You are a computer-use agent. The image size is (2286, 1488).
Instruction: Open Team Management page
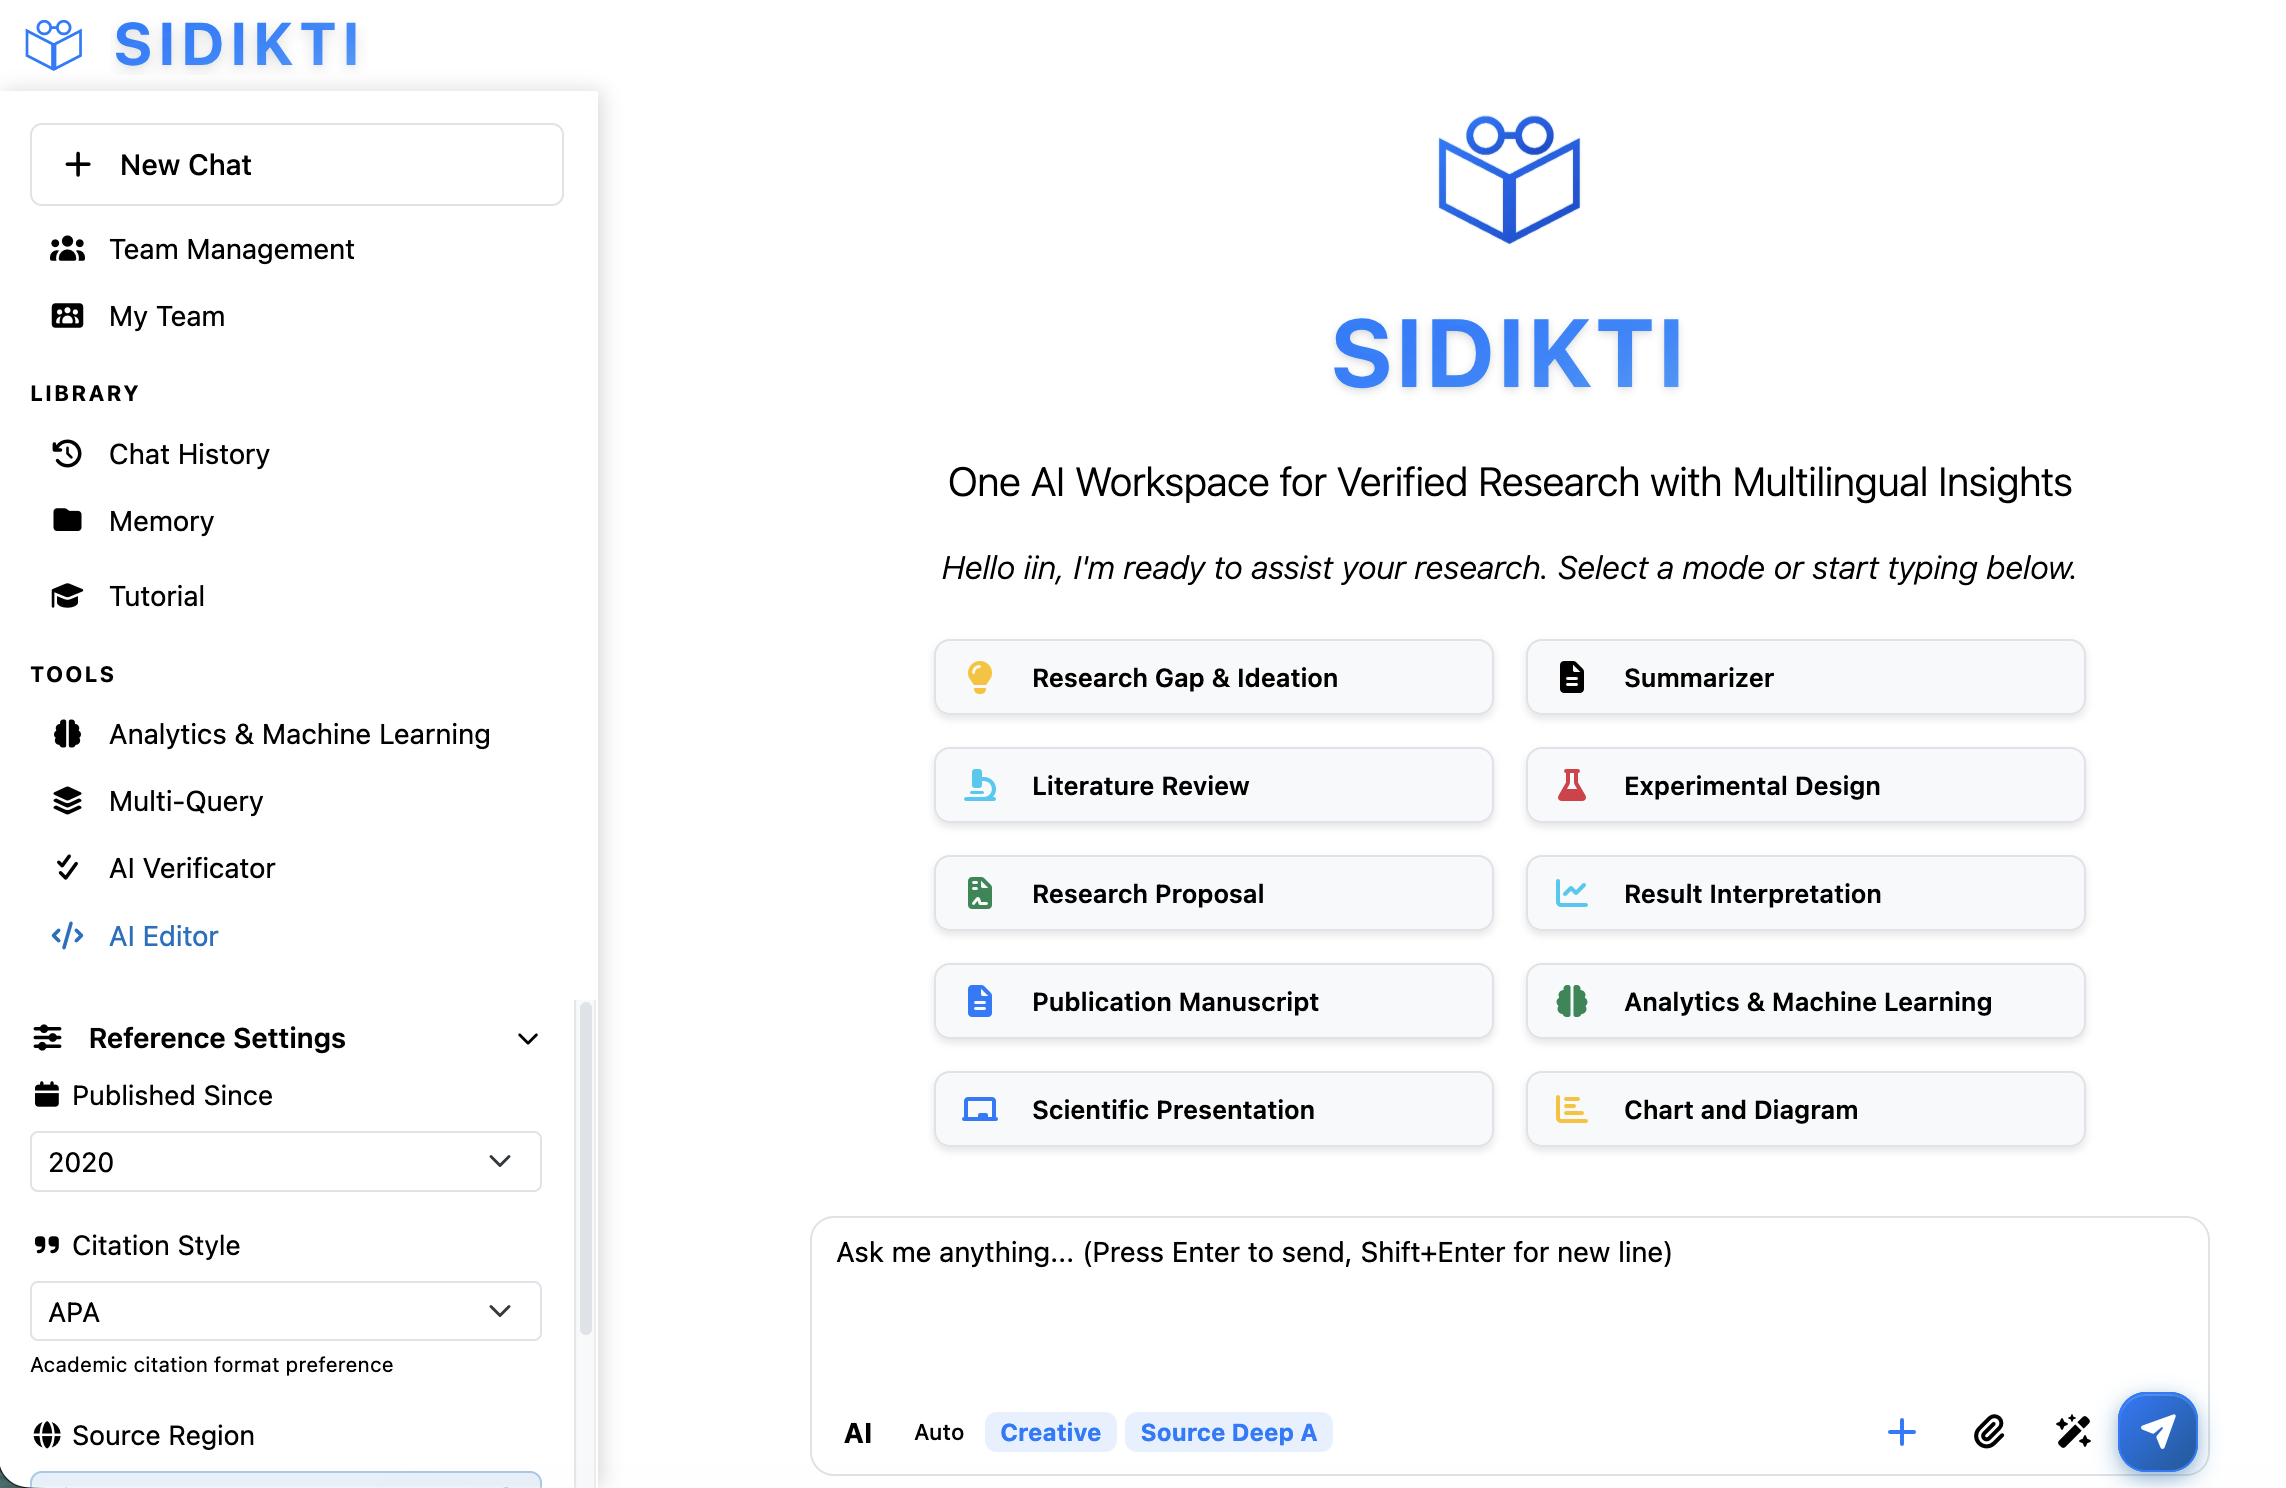click(232, 249)
